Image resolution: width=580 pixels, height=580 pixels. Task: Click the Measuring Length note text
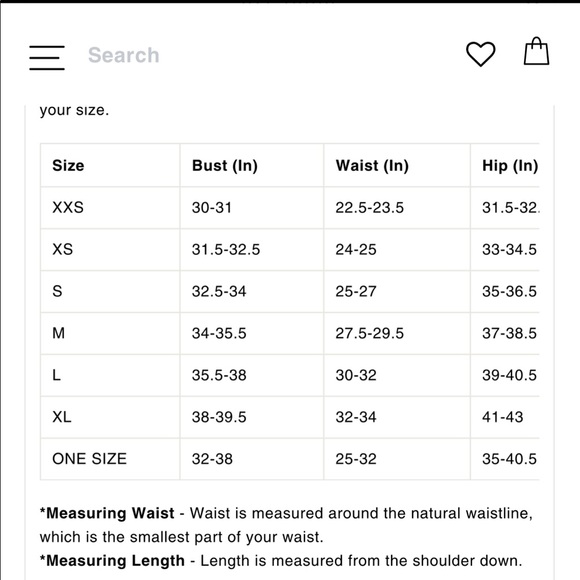click(281, 561)
